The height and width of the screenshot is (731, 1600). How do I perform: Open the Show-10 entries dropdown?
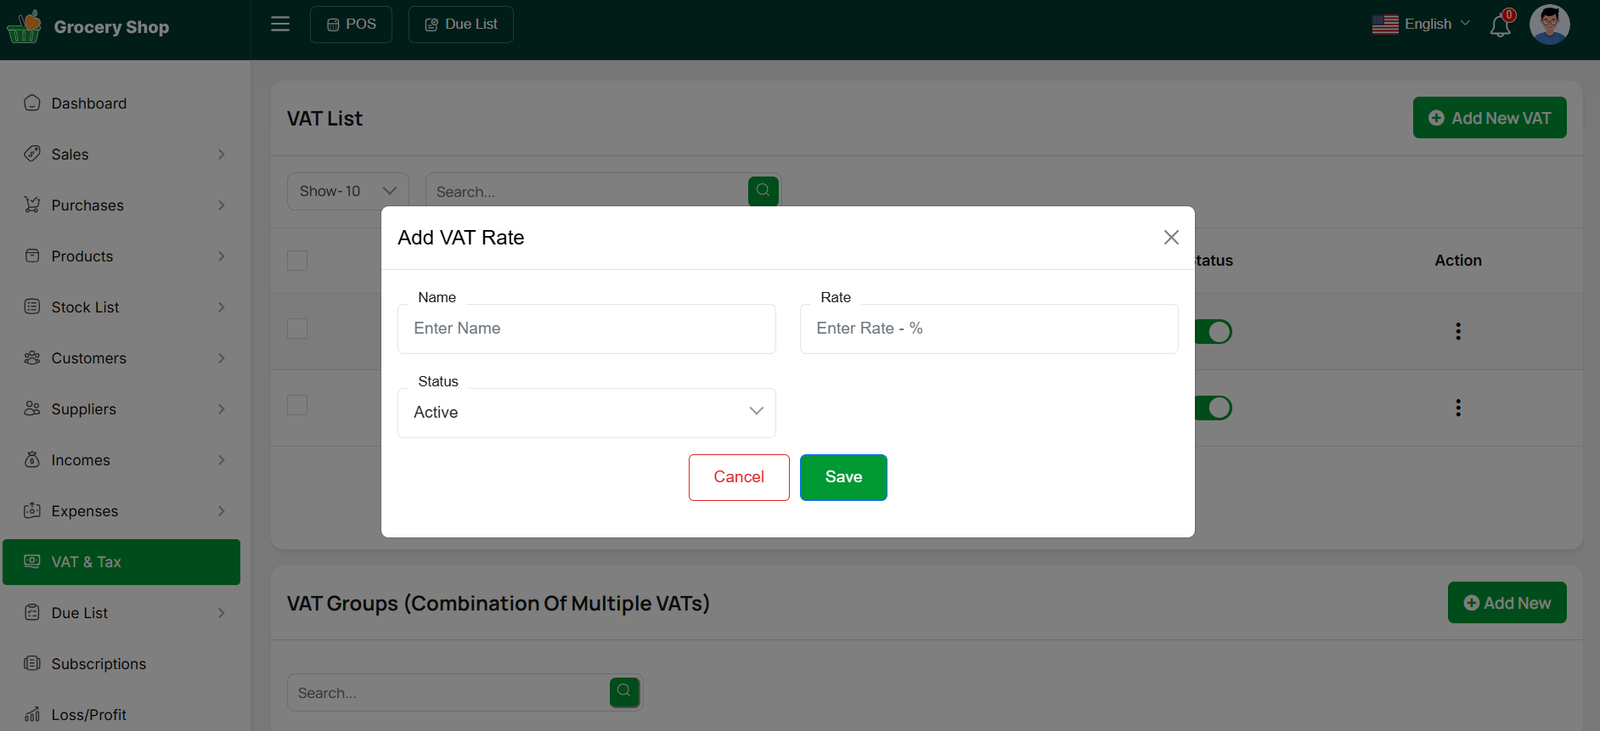[x=347, y=191]
